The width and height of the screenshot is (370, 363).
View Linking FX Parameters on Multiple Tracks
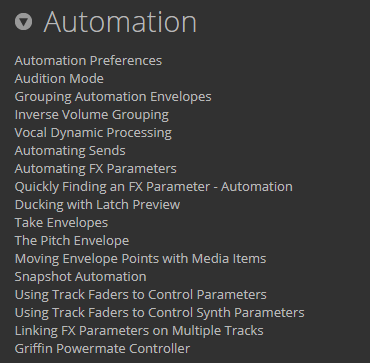139,331
